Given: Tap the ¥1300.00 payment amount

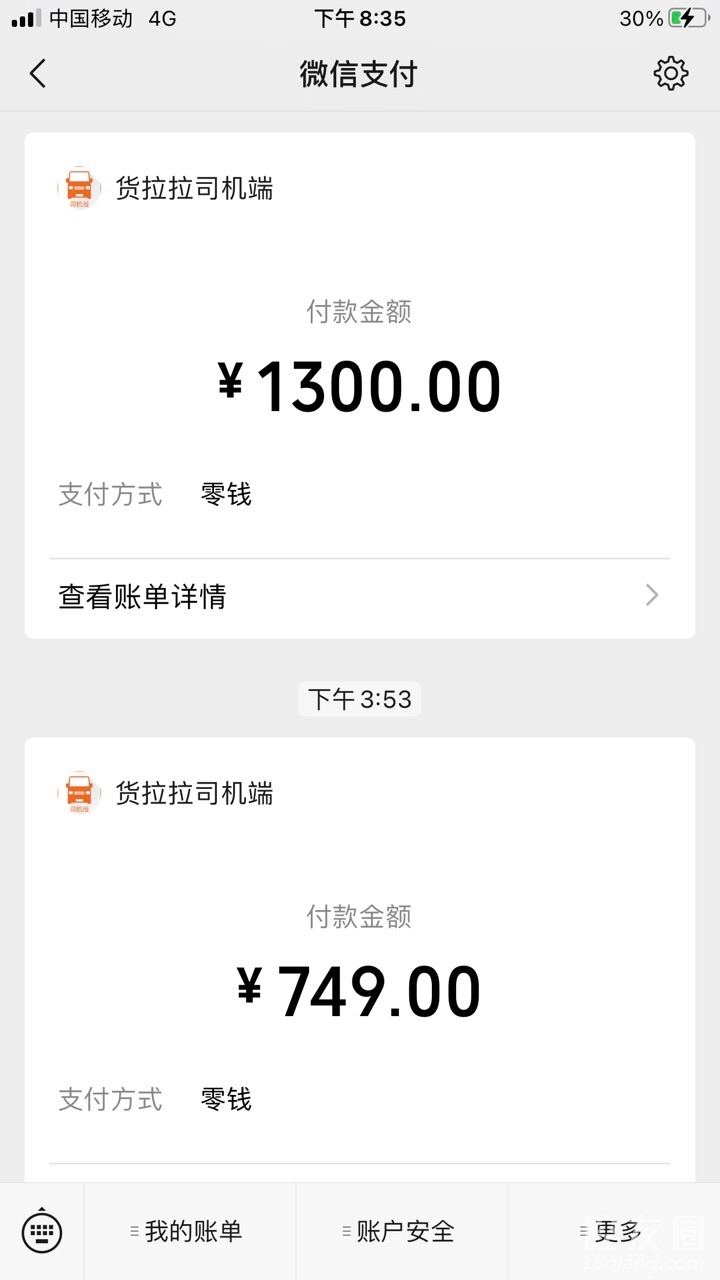Looking at the screenshot, I should [x=360, y=387].
